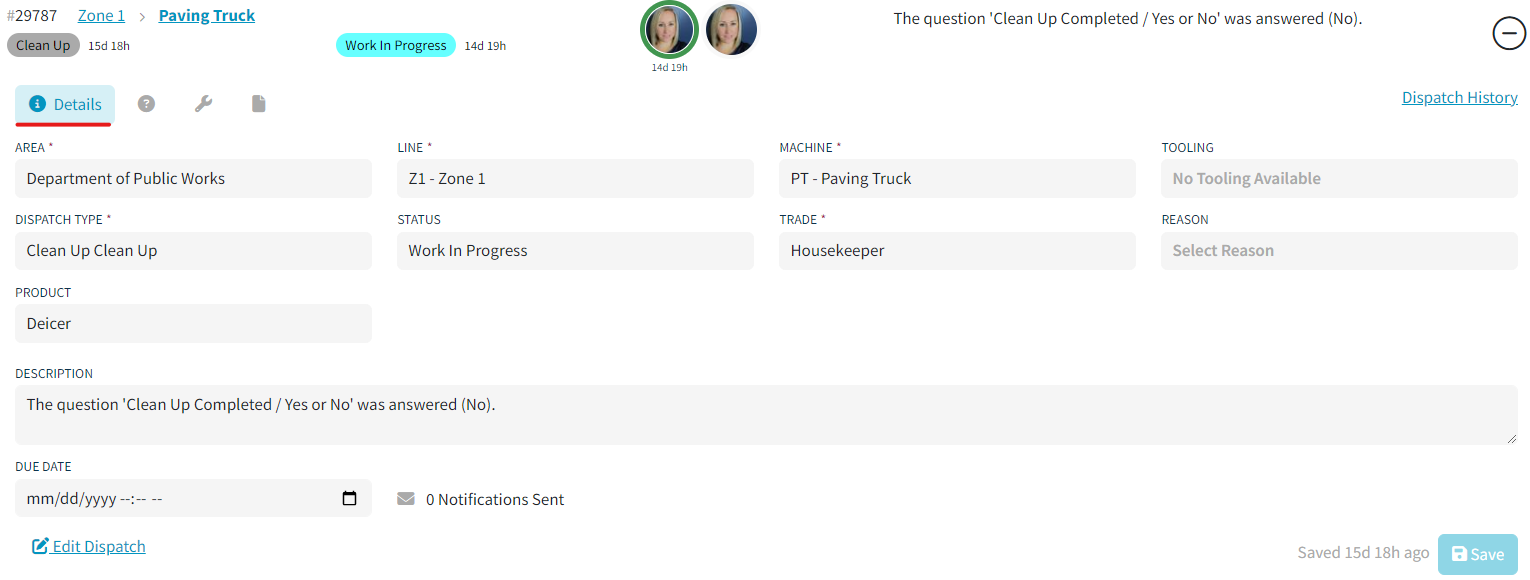This screenshot has width=1530, height=580.
Task: Open the Select Reason dropdown
Action: (x=1339, y=250)
